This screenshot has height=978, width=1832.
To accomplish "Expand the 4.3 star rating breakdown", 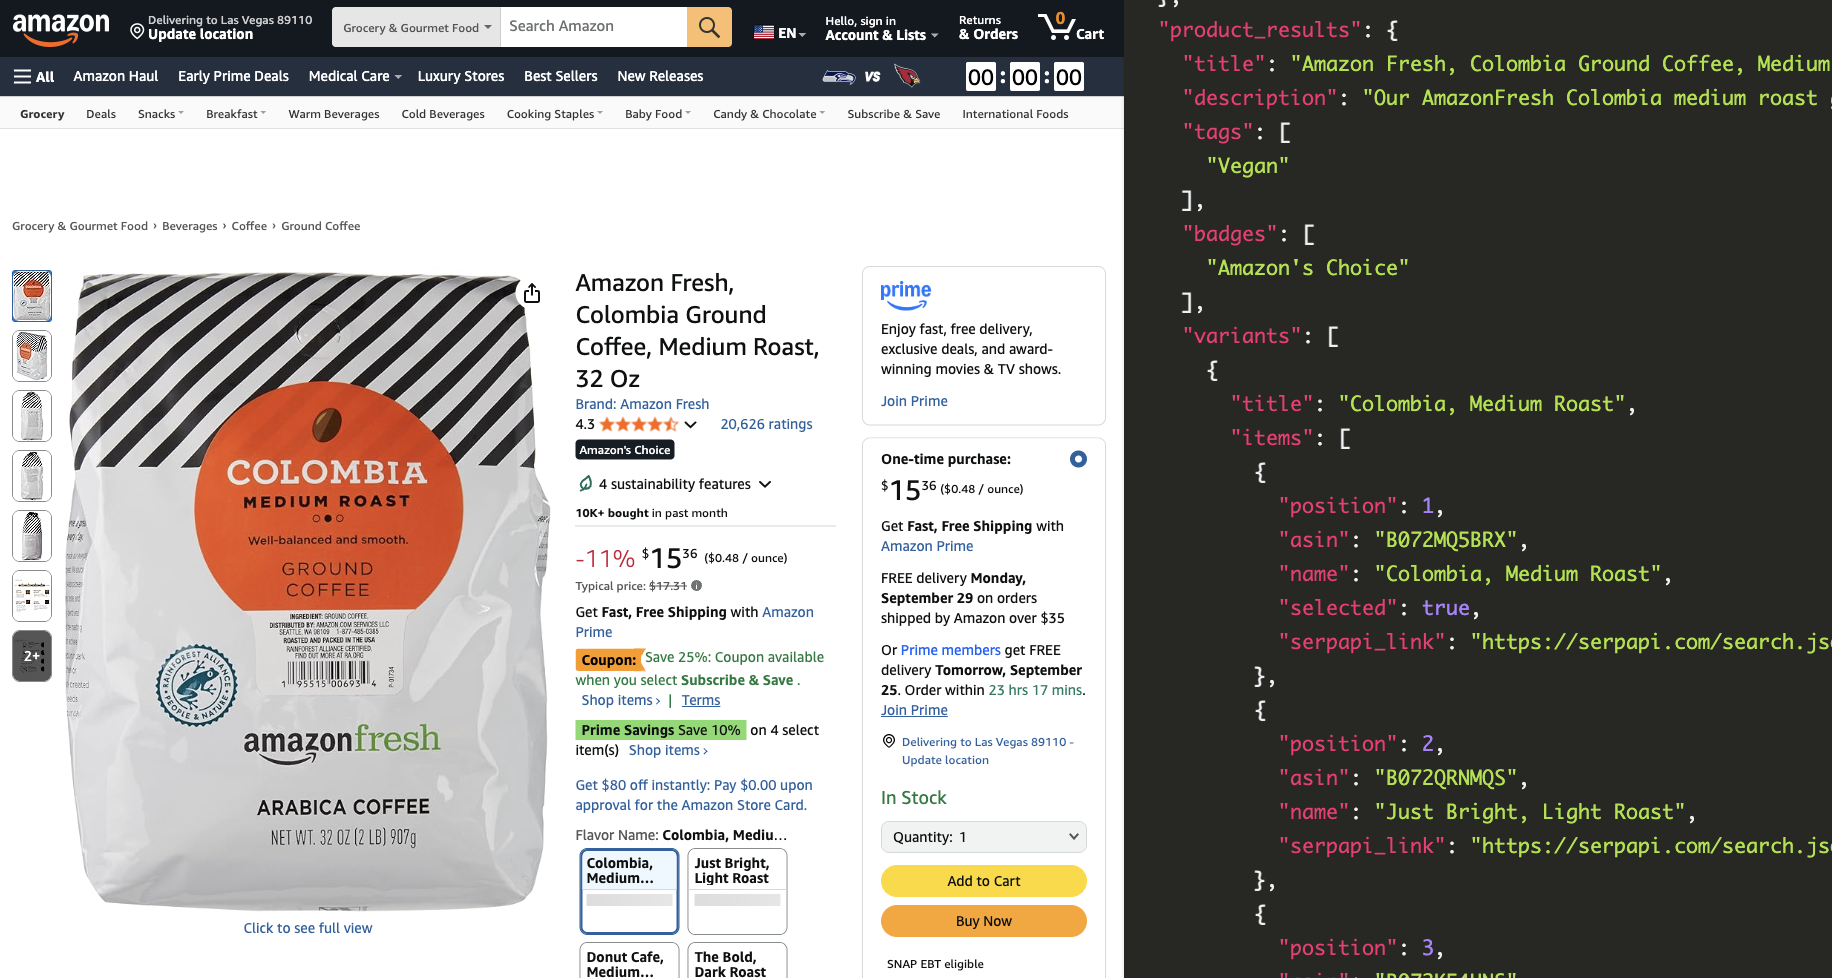I will coord(689,424).
